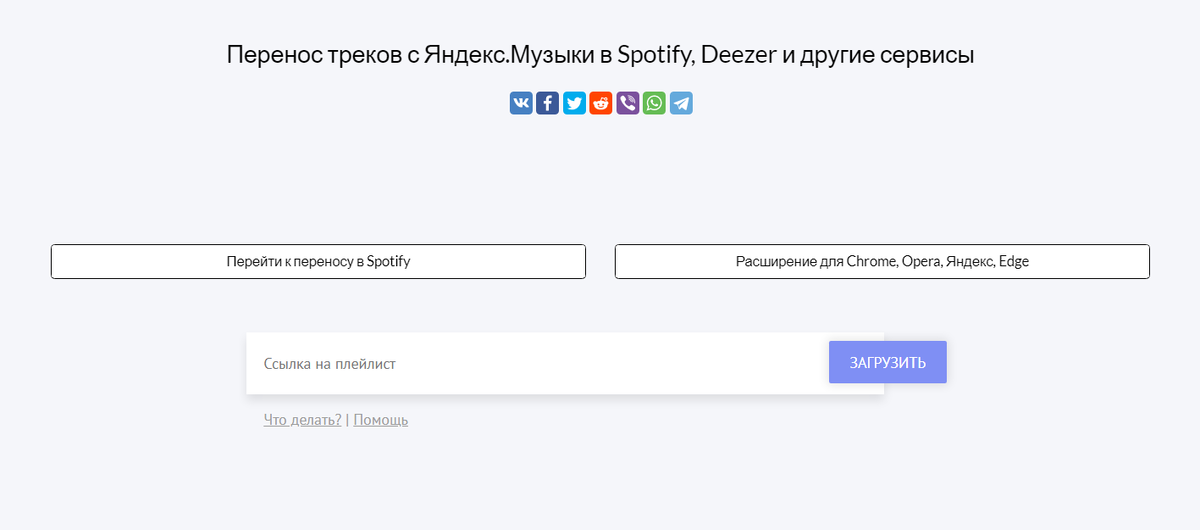Screen dimensions: 1200x530
Task: Choose the paper plane Telegram icon
Action: pyautogui.click(x=681, y=103)
